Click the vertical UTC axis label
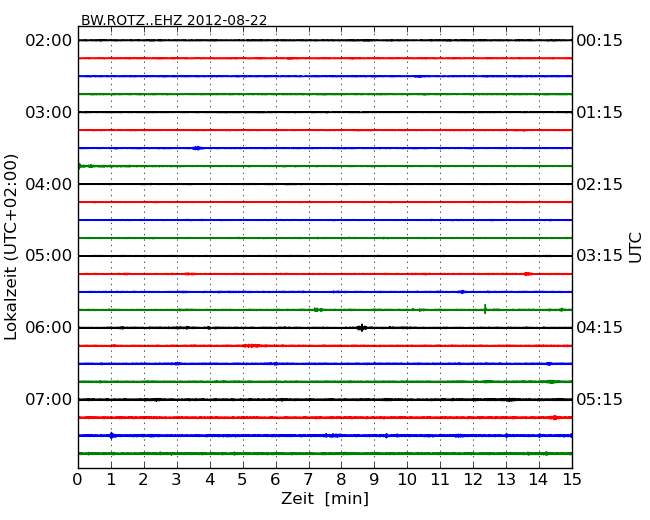Viewport: 650px width, 520px height. (635, 248)
